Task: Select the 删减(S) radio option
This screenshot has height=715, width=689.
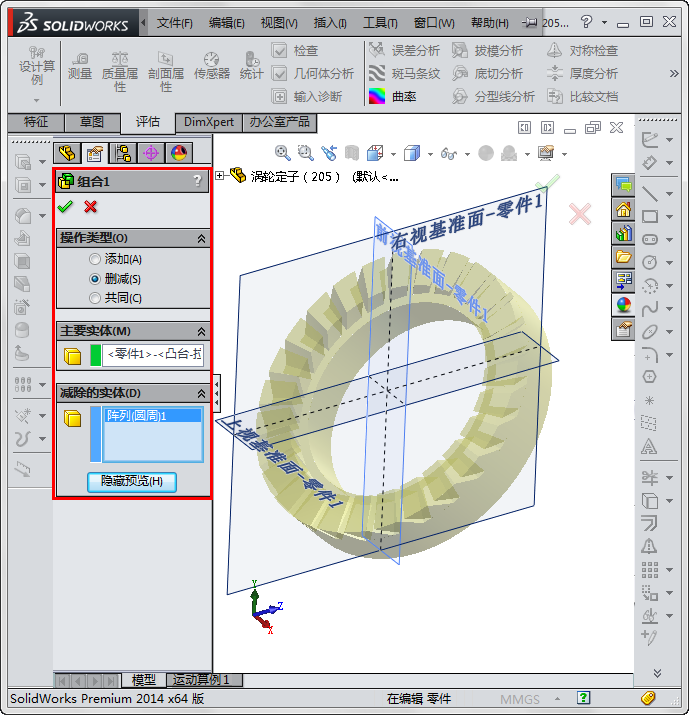Action: [x=95, y=279]
